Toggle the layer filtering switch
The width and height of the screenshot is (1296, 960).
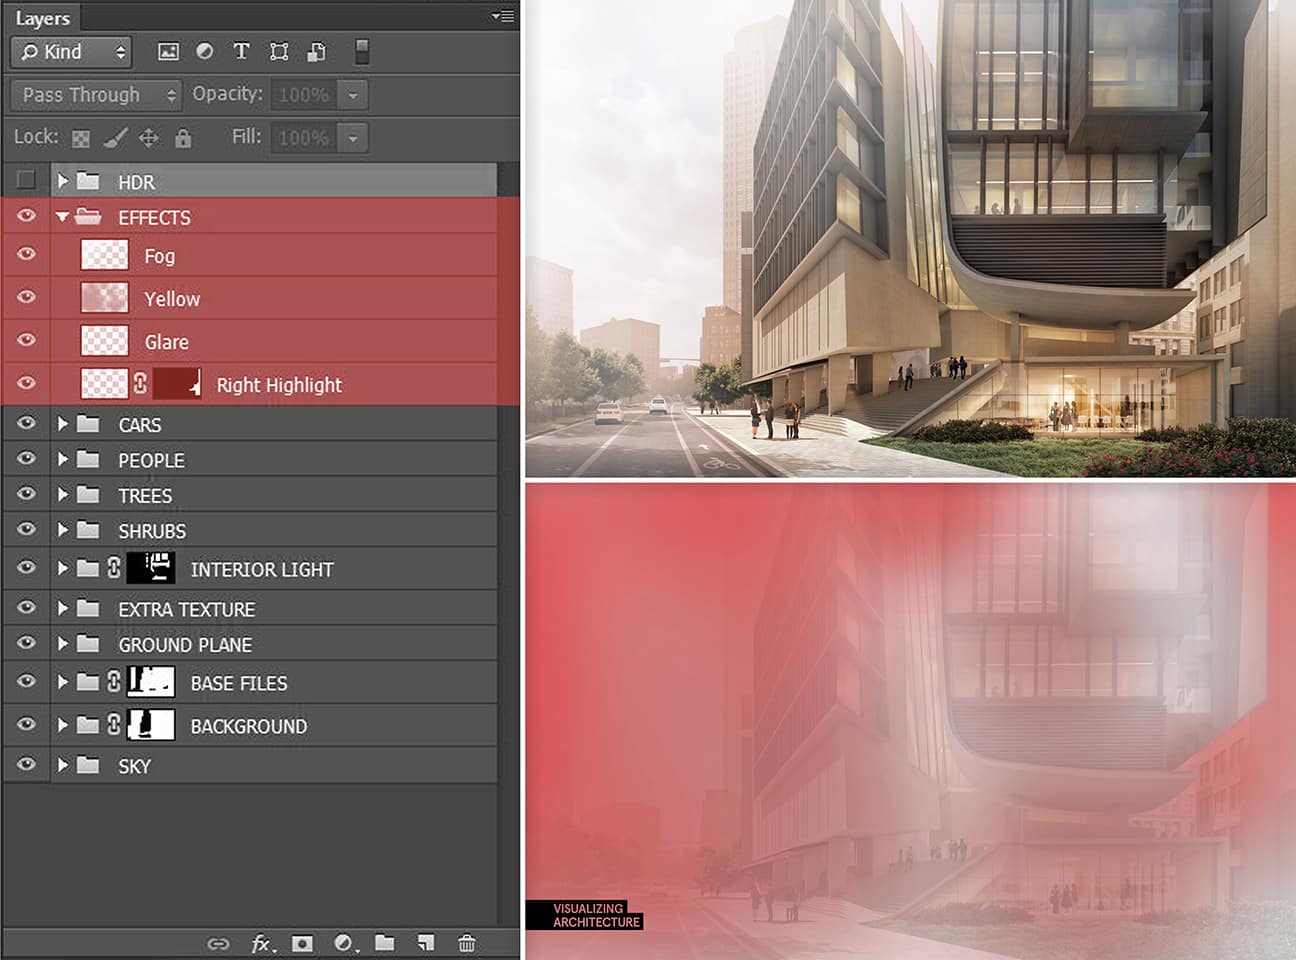pyautogui.click(x=362, y=52)
